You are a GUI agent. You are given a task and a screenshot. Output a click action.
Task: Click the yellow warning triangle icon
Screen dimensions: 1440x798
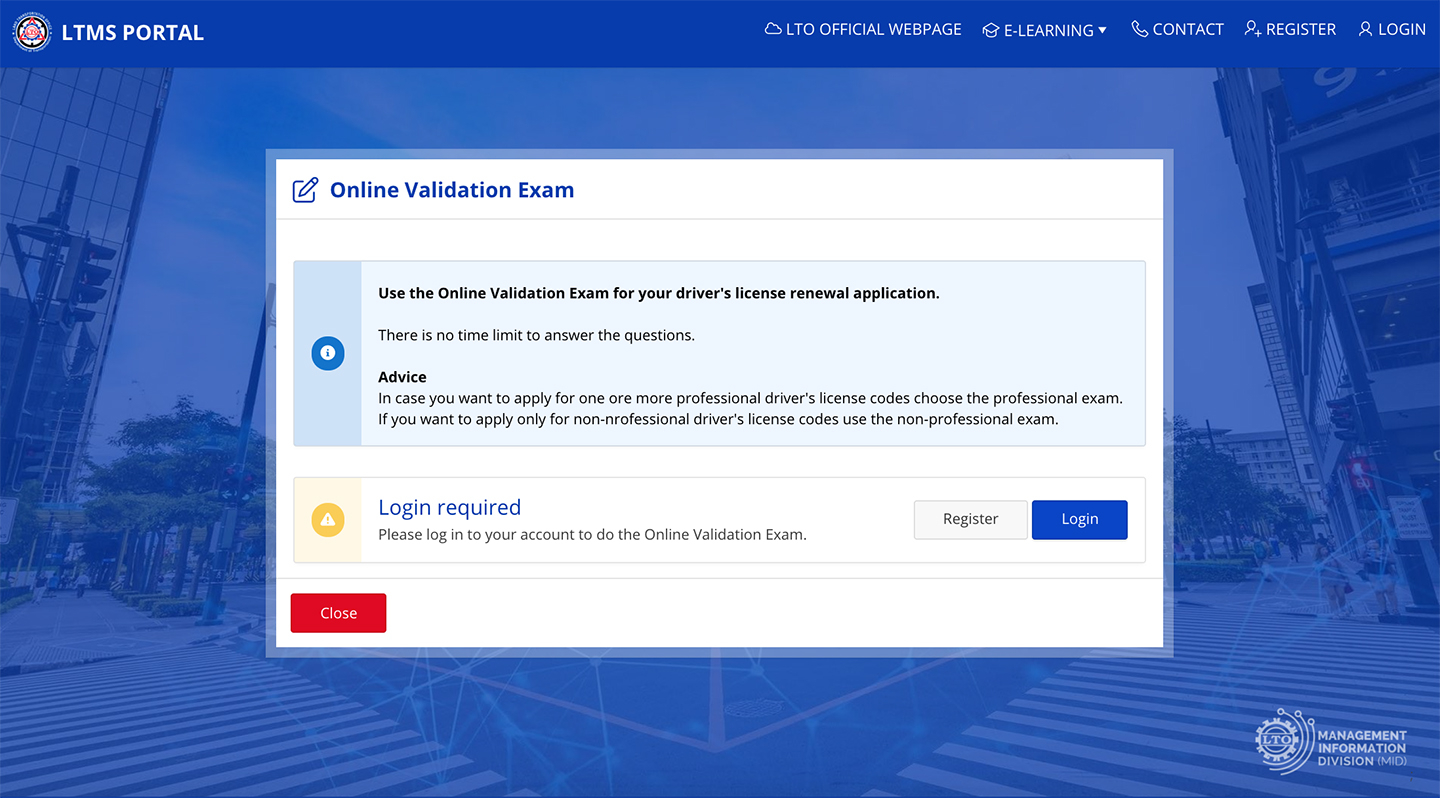[328, 519]
